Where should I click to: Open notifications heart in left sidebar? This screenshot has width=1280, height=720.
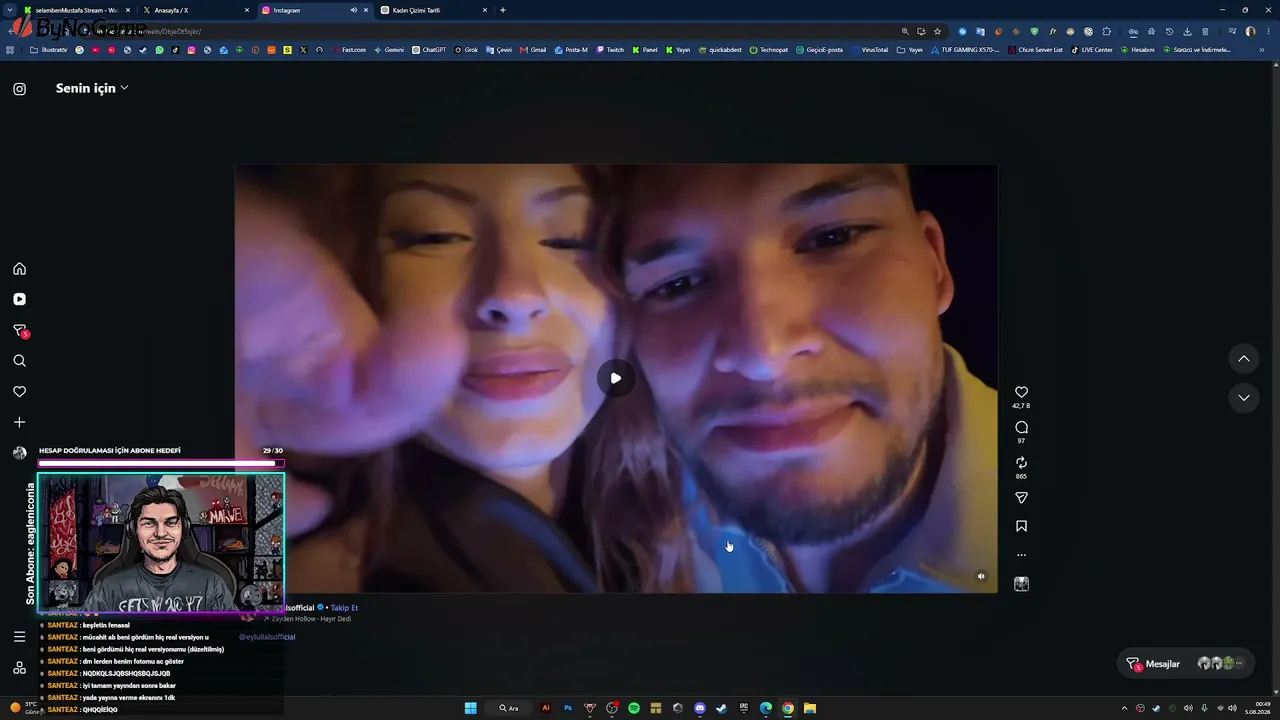[x=19, y=392]
